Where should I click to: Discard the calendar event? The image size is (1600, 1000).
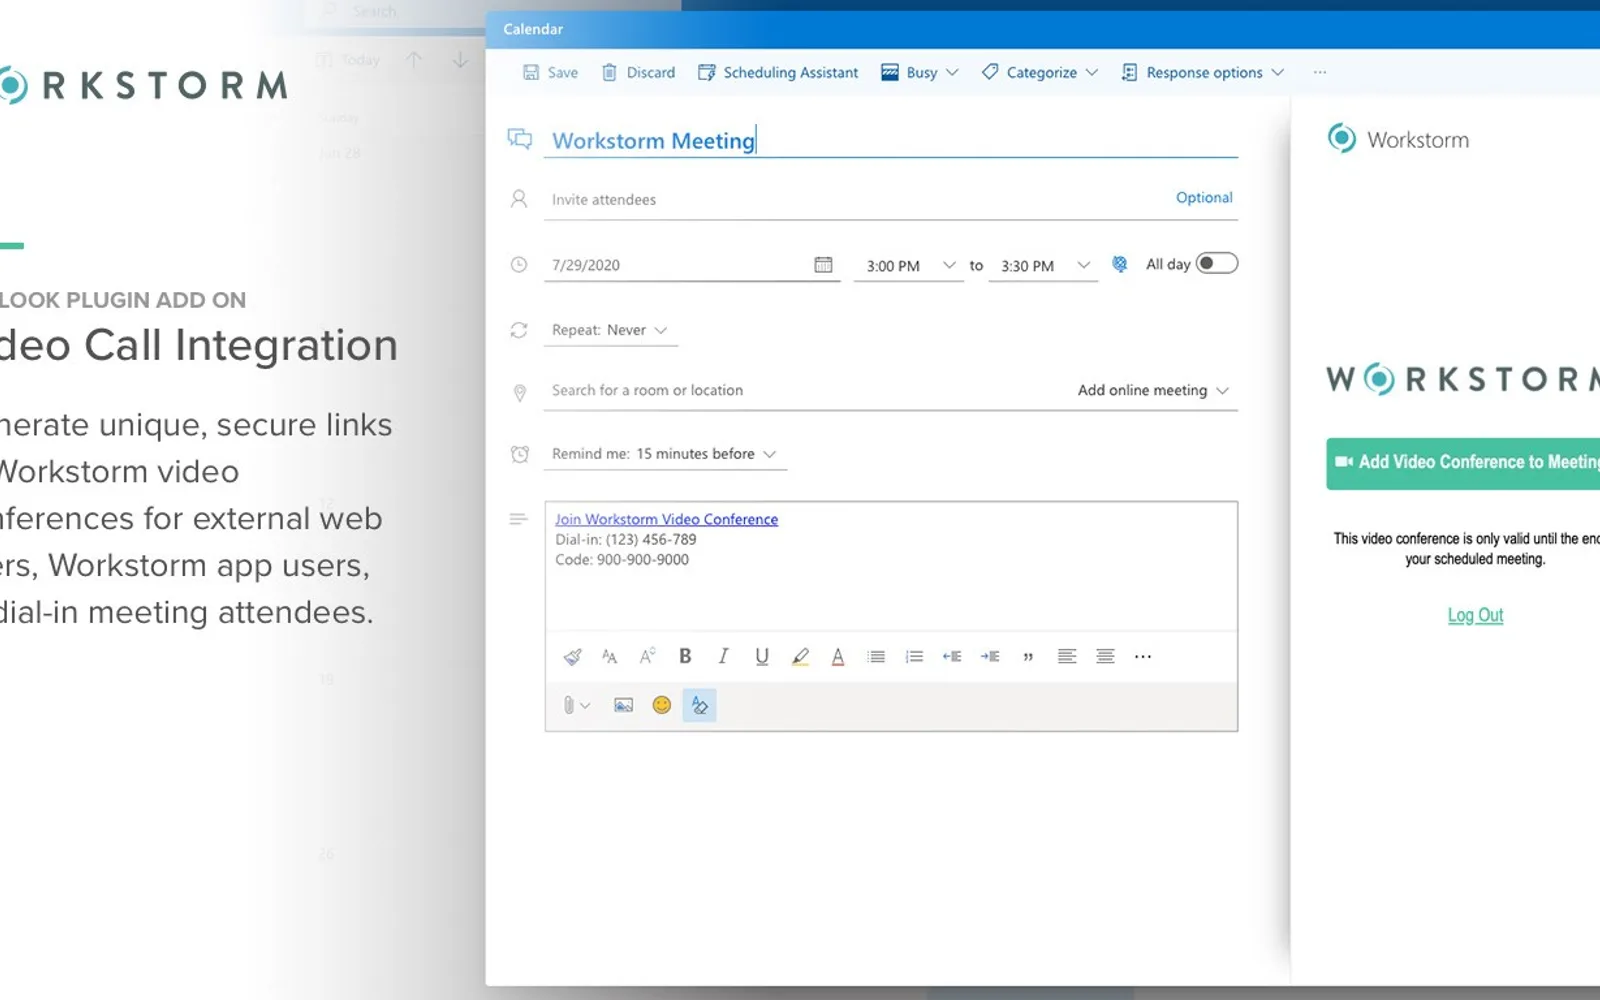pyautogui.click(x=638, y=72)
